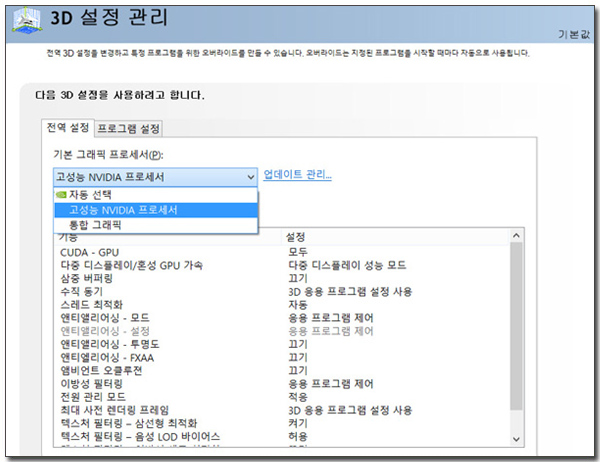Click the 허용 value for 음성 LOD 바이어스
Image resolution: width=600 pixels, height=462 pixels.
[x=298, y=436]
